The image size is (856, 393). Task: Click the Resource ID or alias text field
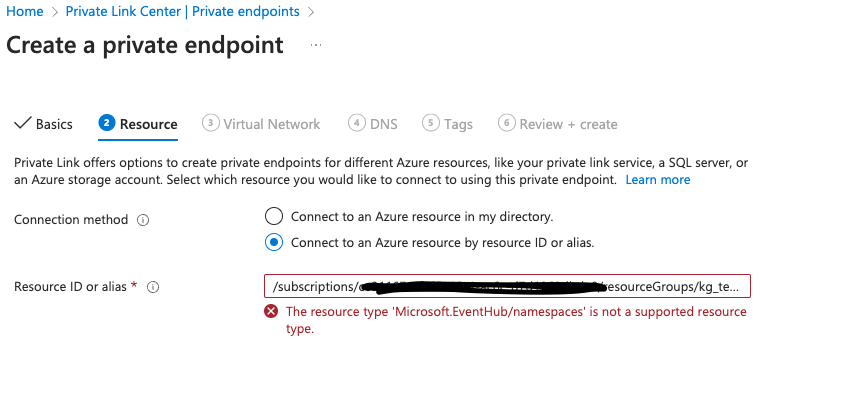click(507, 286)
